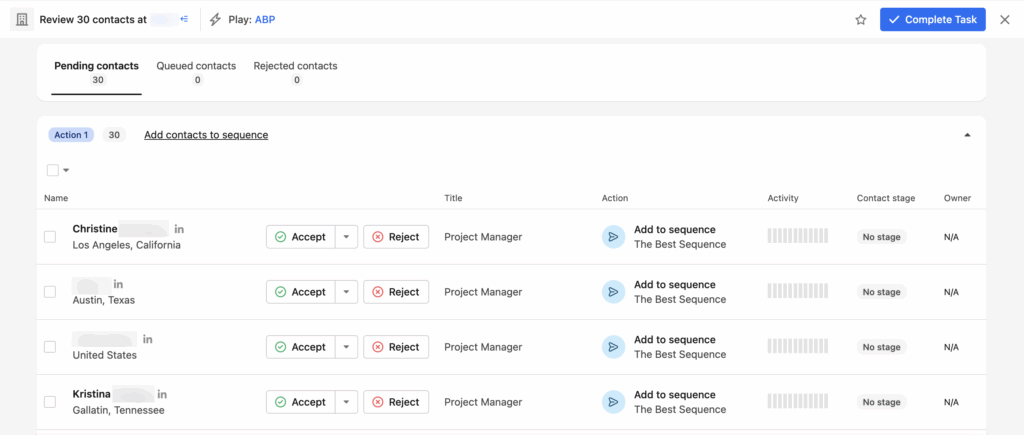Open LinkedIn icon for Austin, Texas contact

tap(118, 285)
